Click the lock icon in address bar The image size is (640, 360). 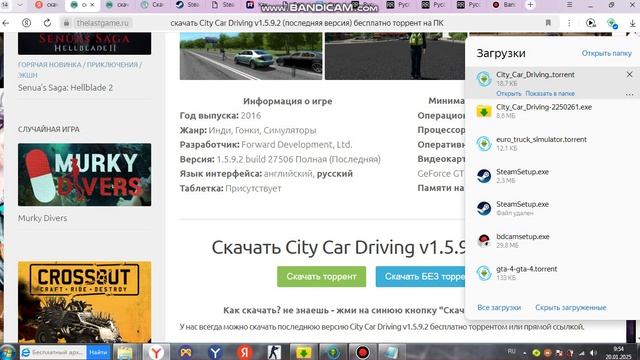66,23
